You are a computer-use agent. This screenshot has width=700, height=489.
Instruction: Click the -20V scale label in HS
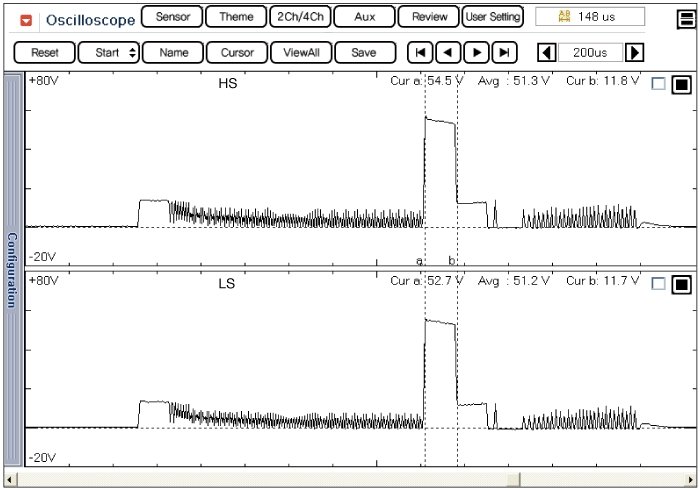(x=42, y=257)
